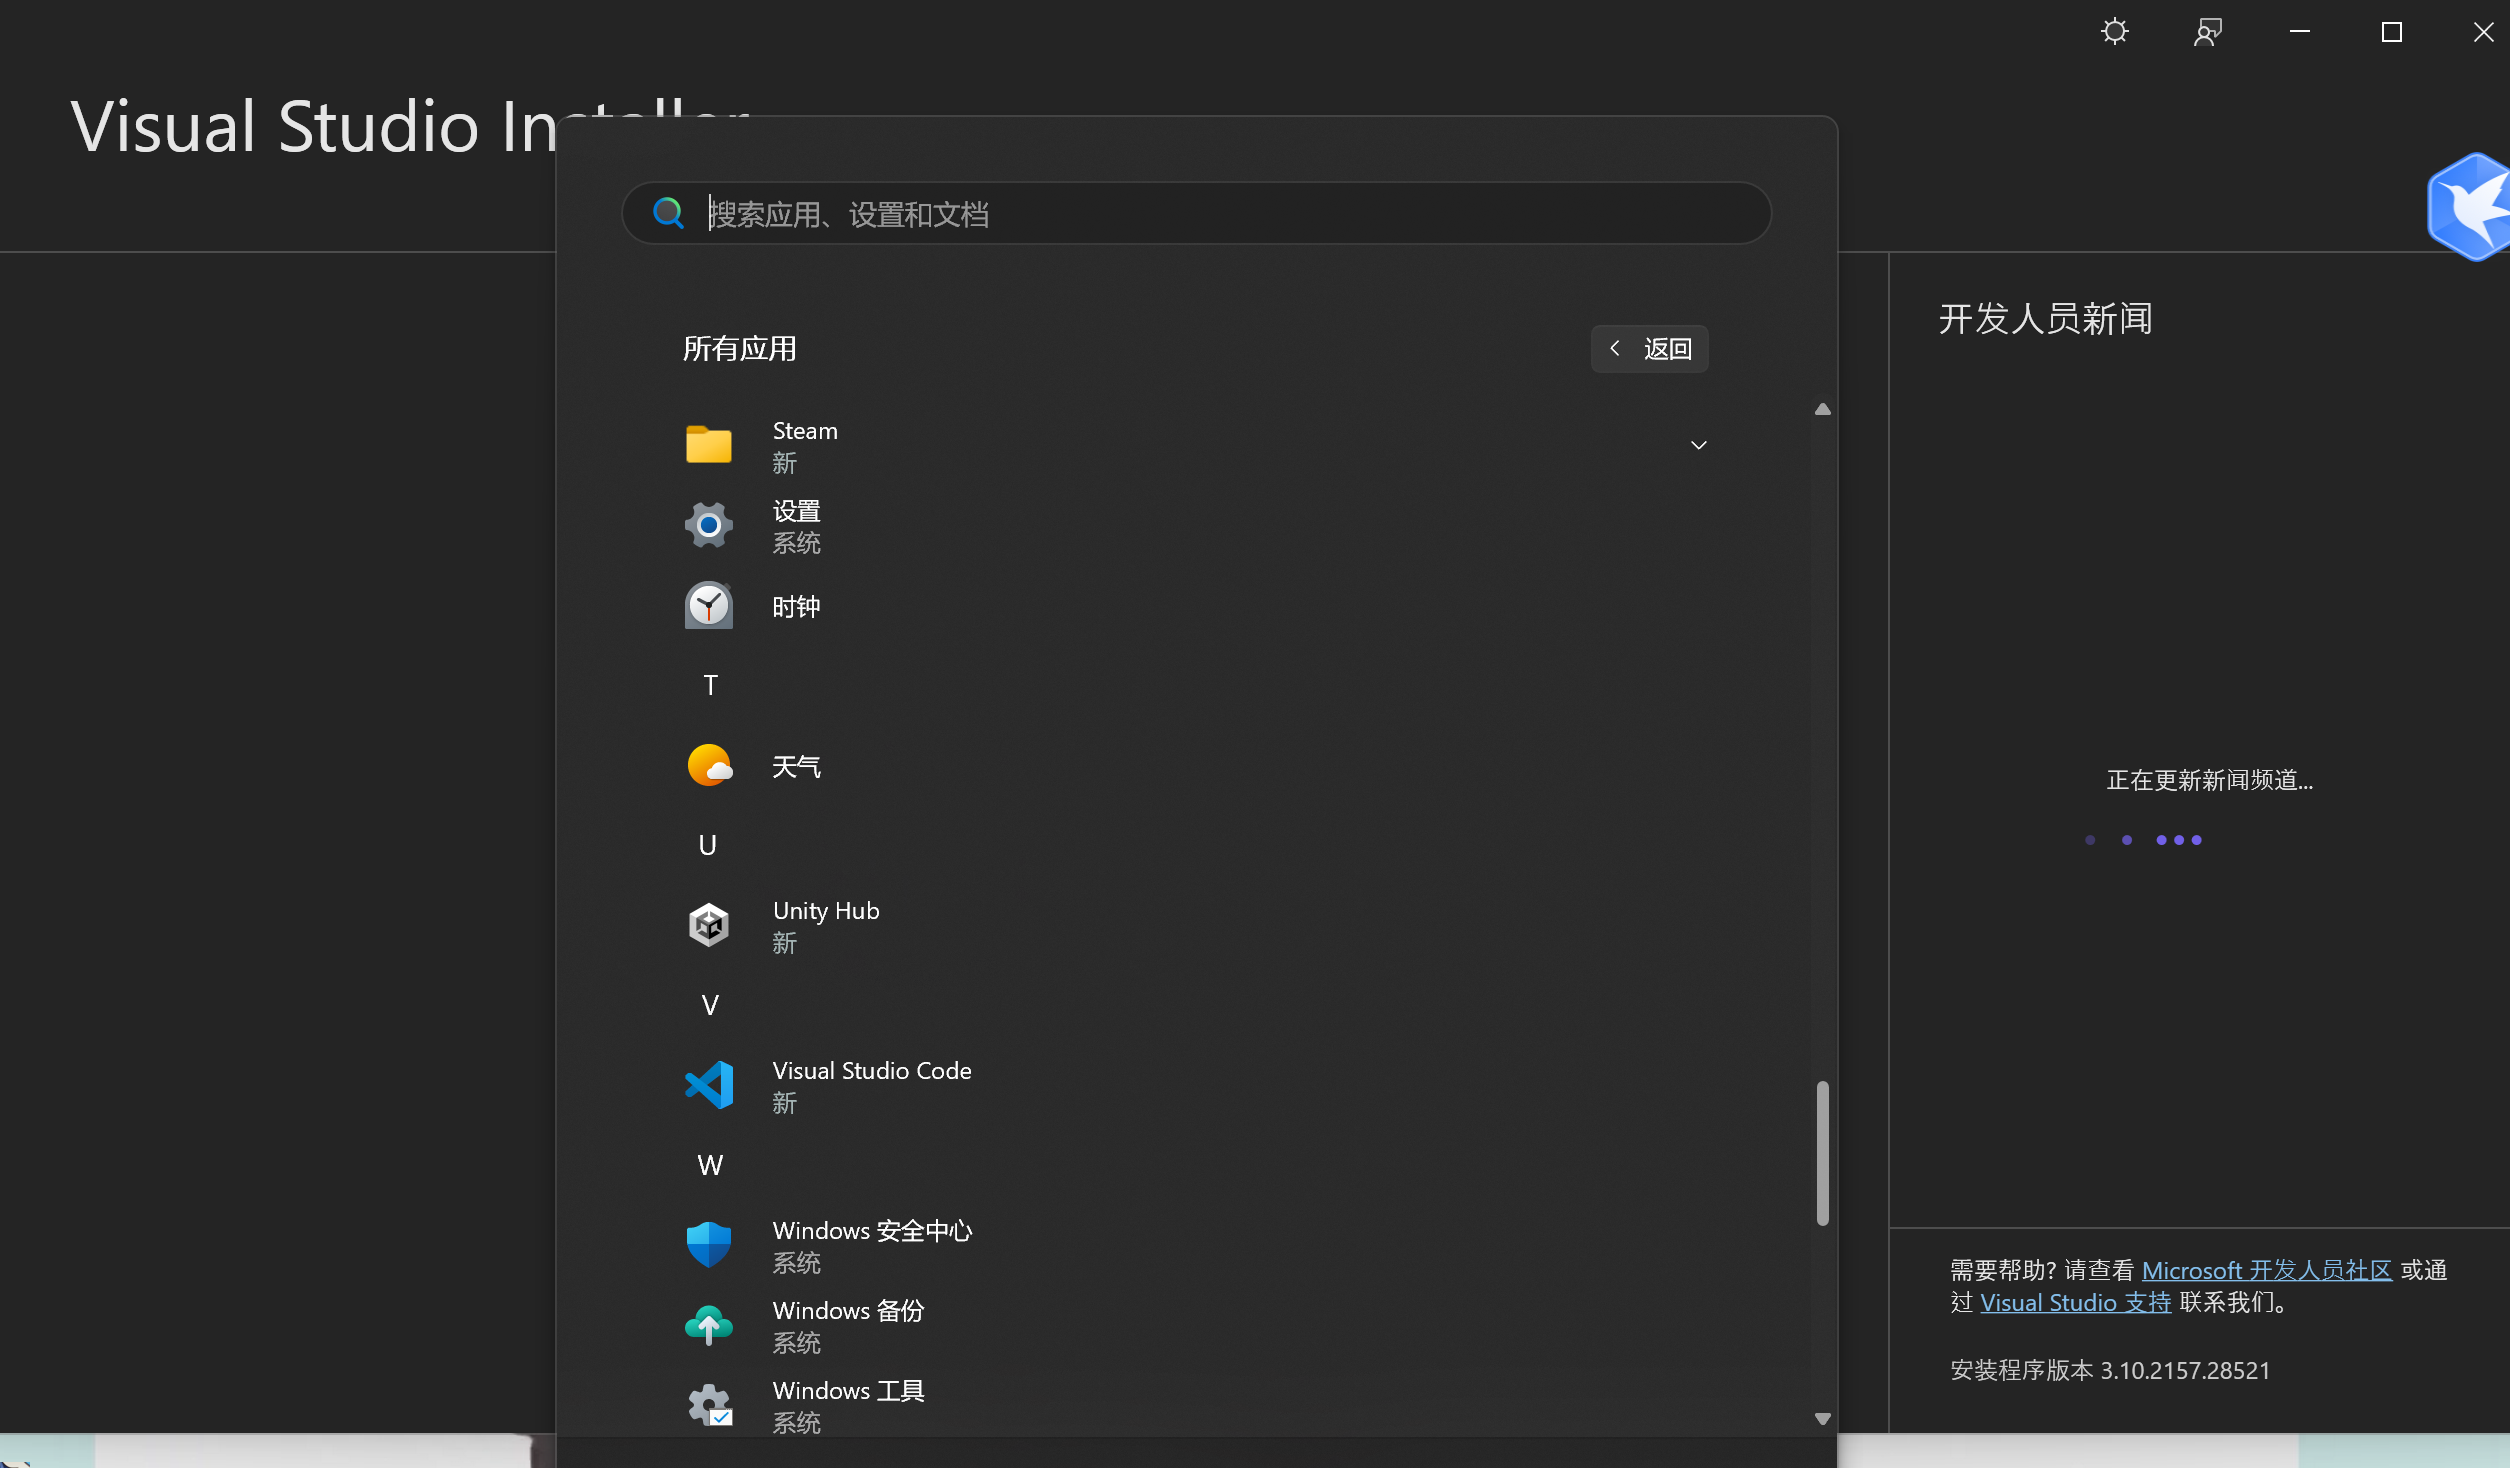Click the app list scrollbar thumb
2510x1468 pixels.
(x=1823, y=1153)
